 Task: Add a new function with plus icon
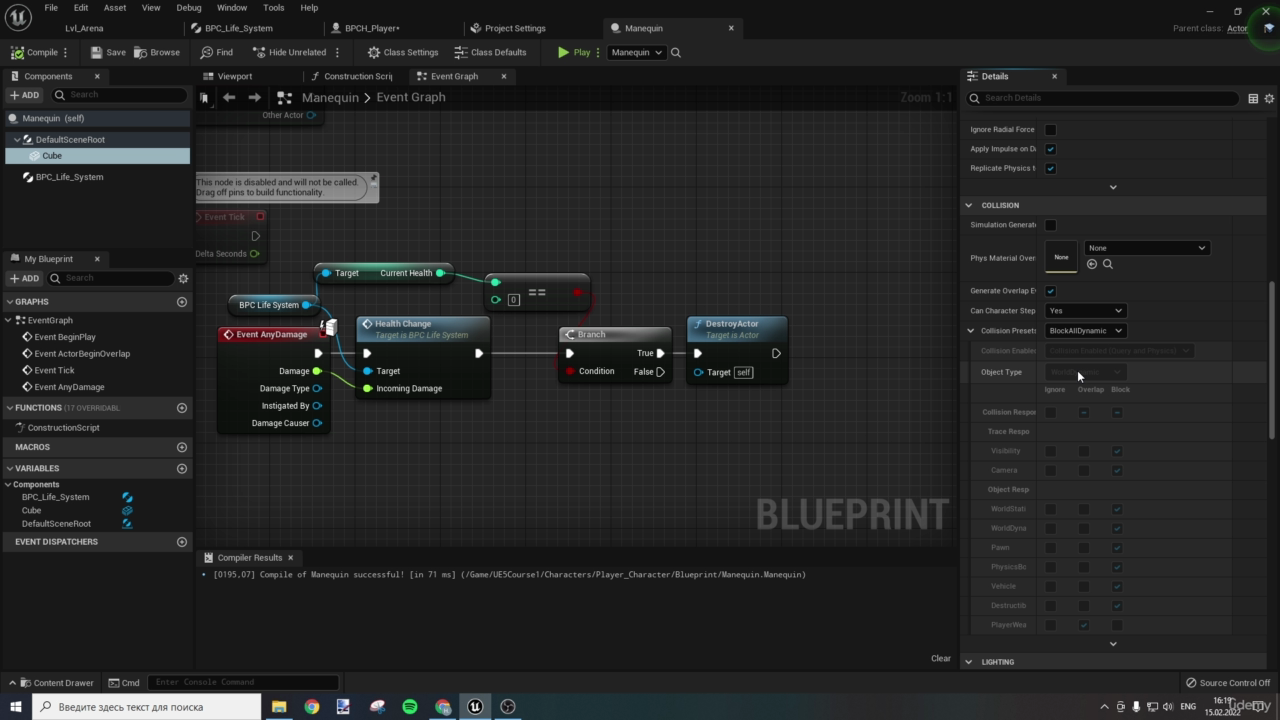coord(182,408)
